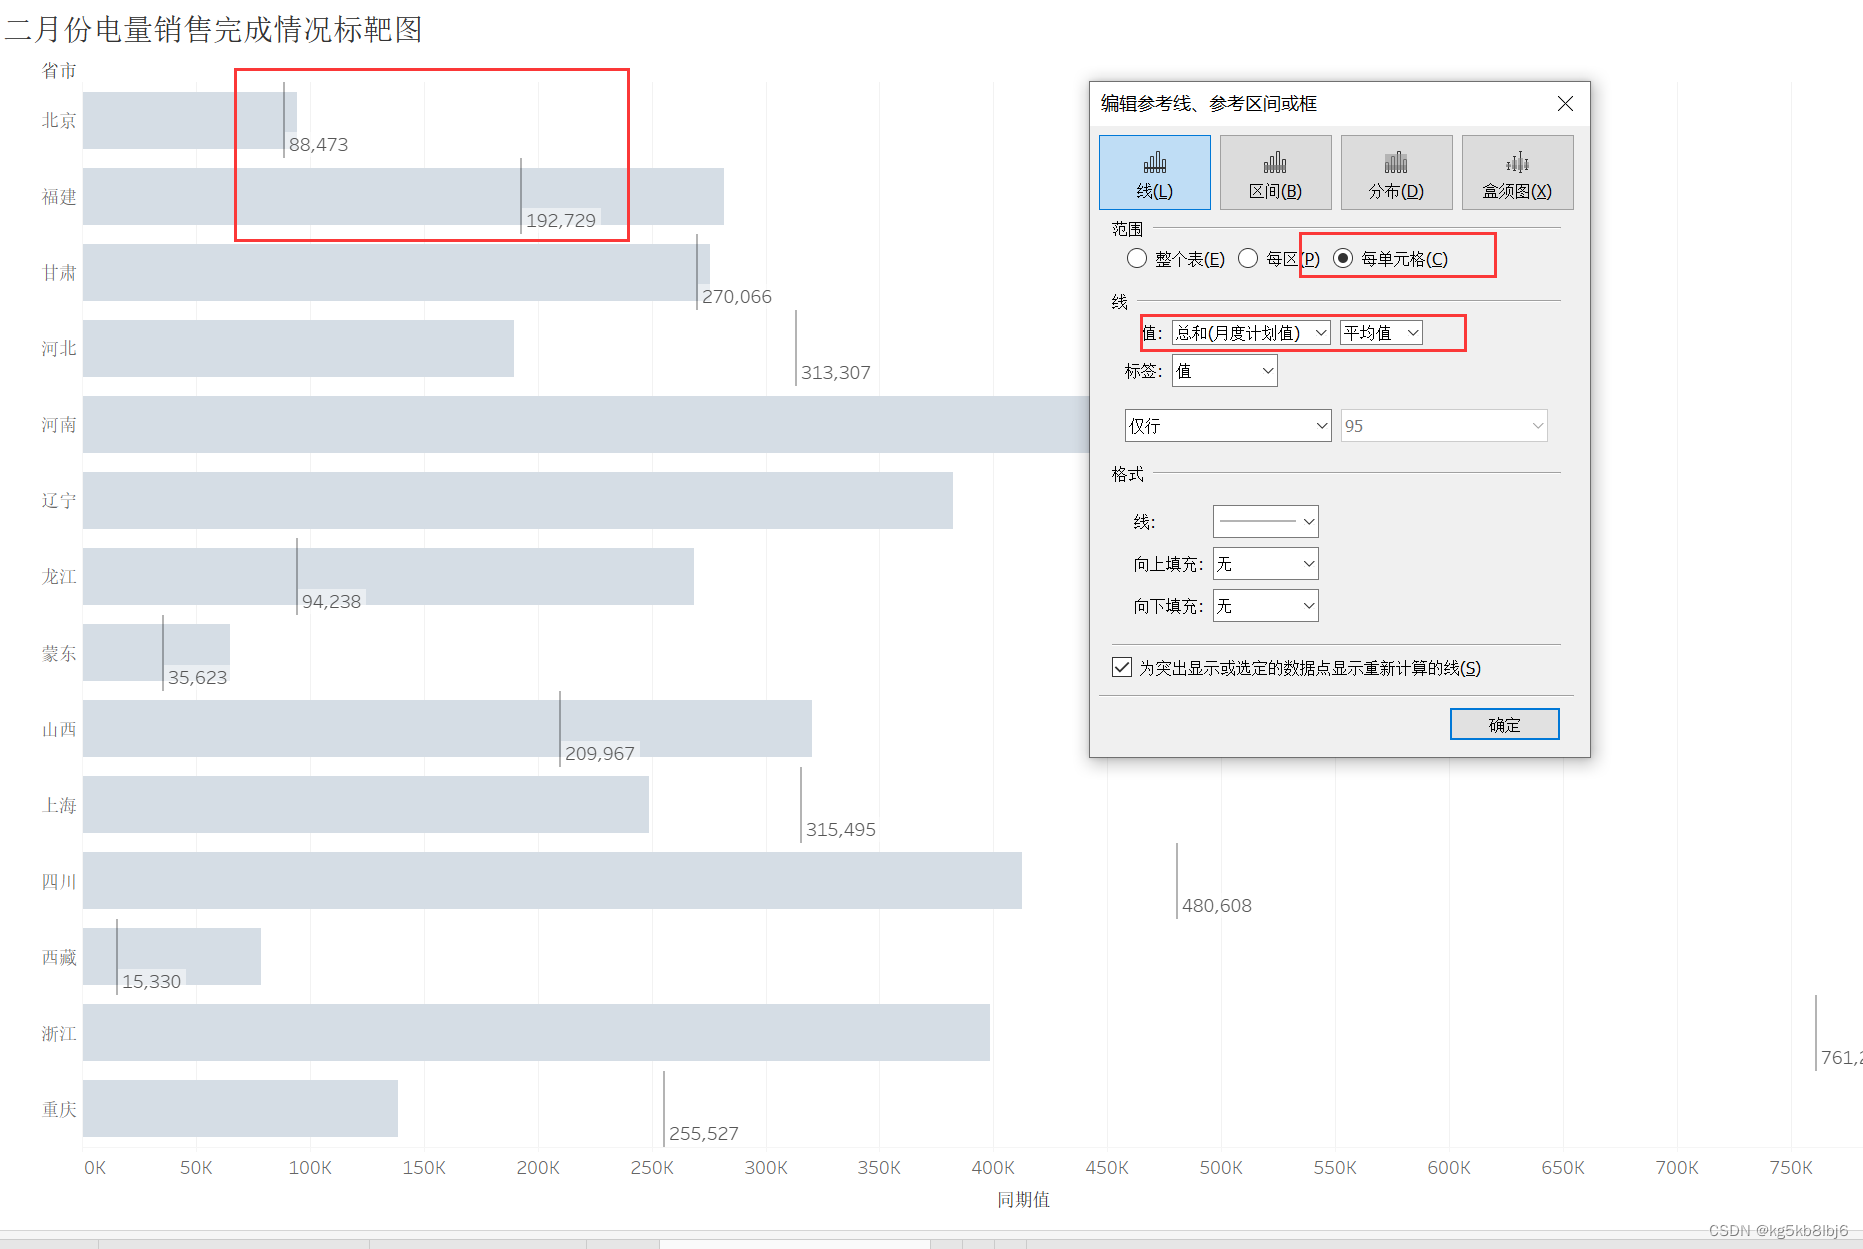1863x1249 pixels.
Task: Click the 209,967 reference line label
Action: pyautogui.click(x=600, y=754)
